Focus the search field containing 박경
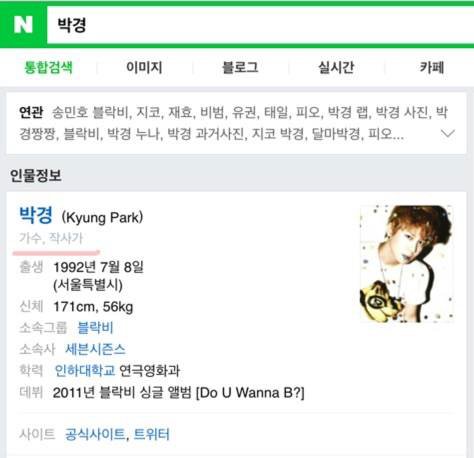Viewport: 474px width, 458px height. [260, 25]
